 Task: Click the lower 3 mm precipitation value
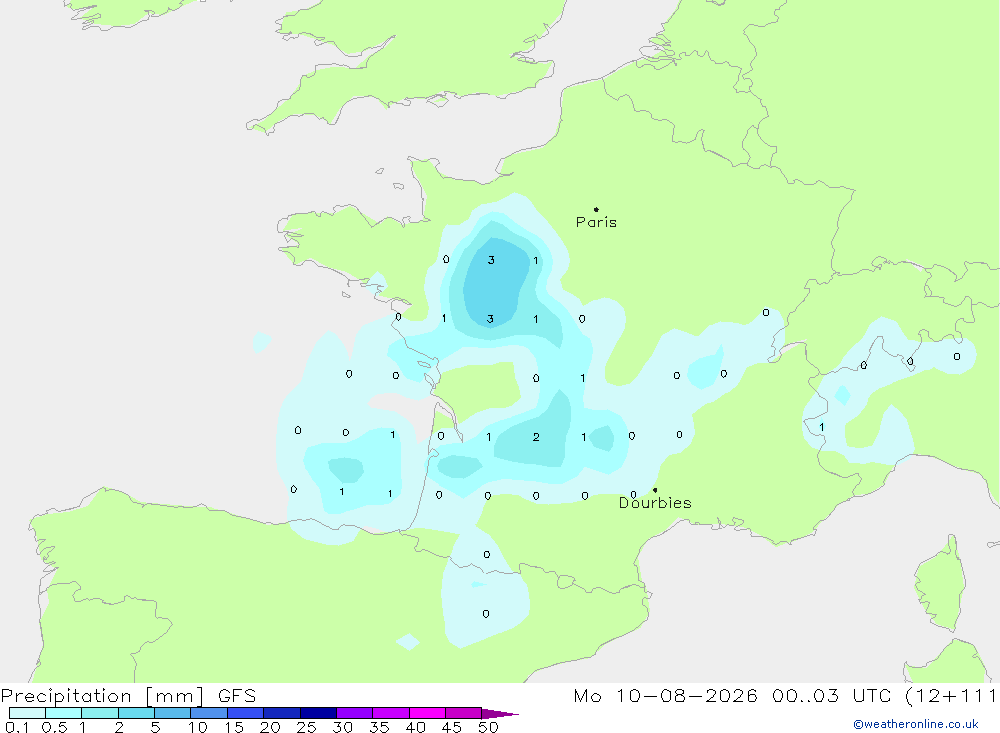(490, 319)
